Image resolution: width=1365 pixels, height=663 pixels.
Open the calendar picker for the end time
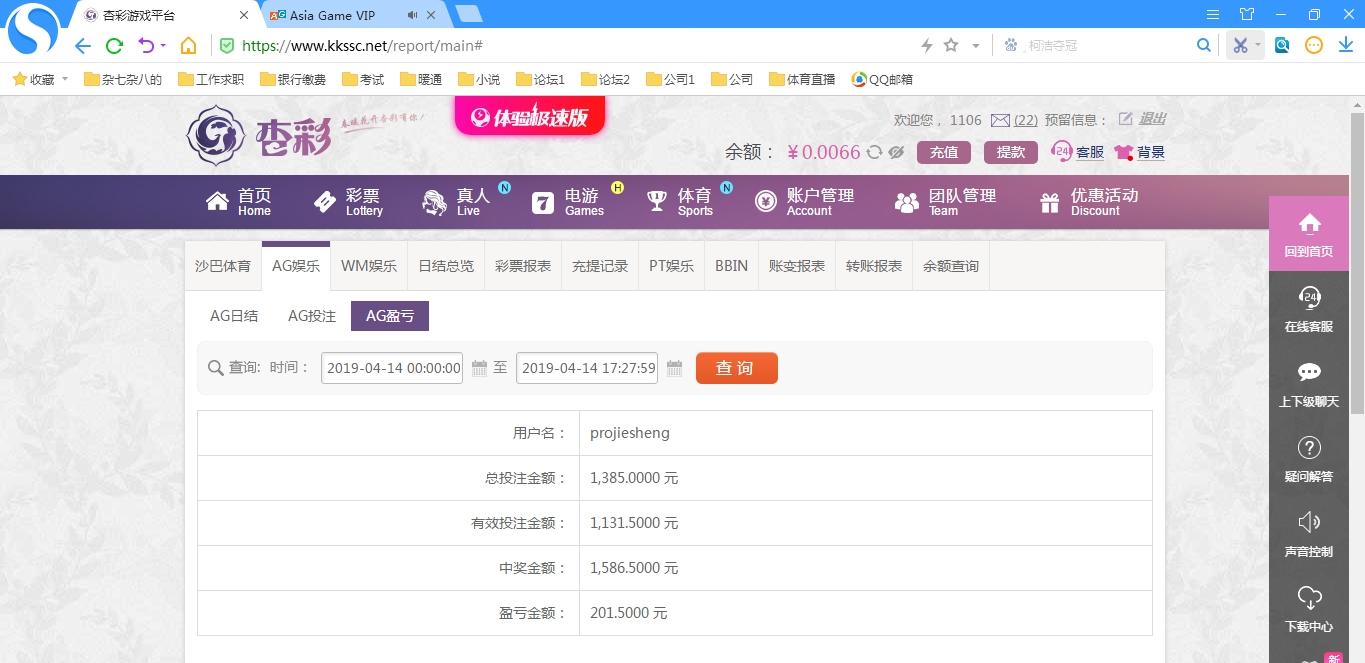[674, 368]
